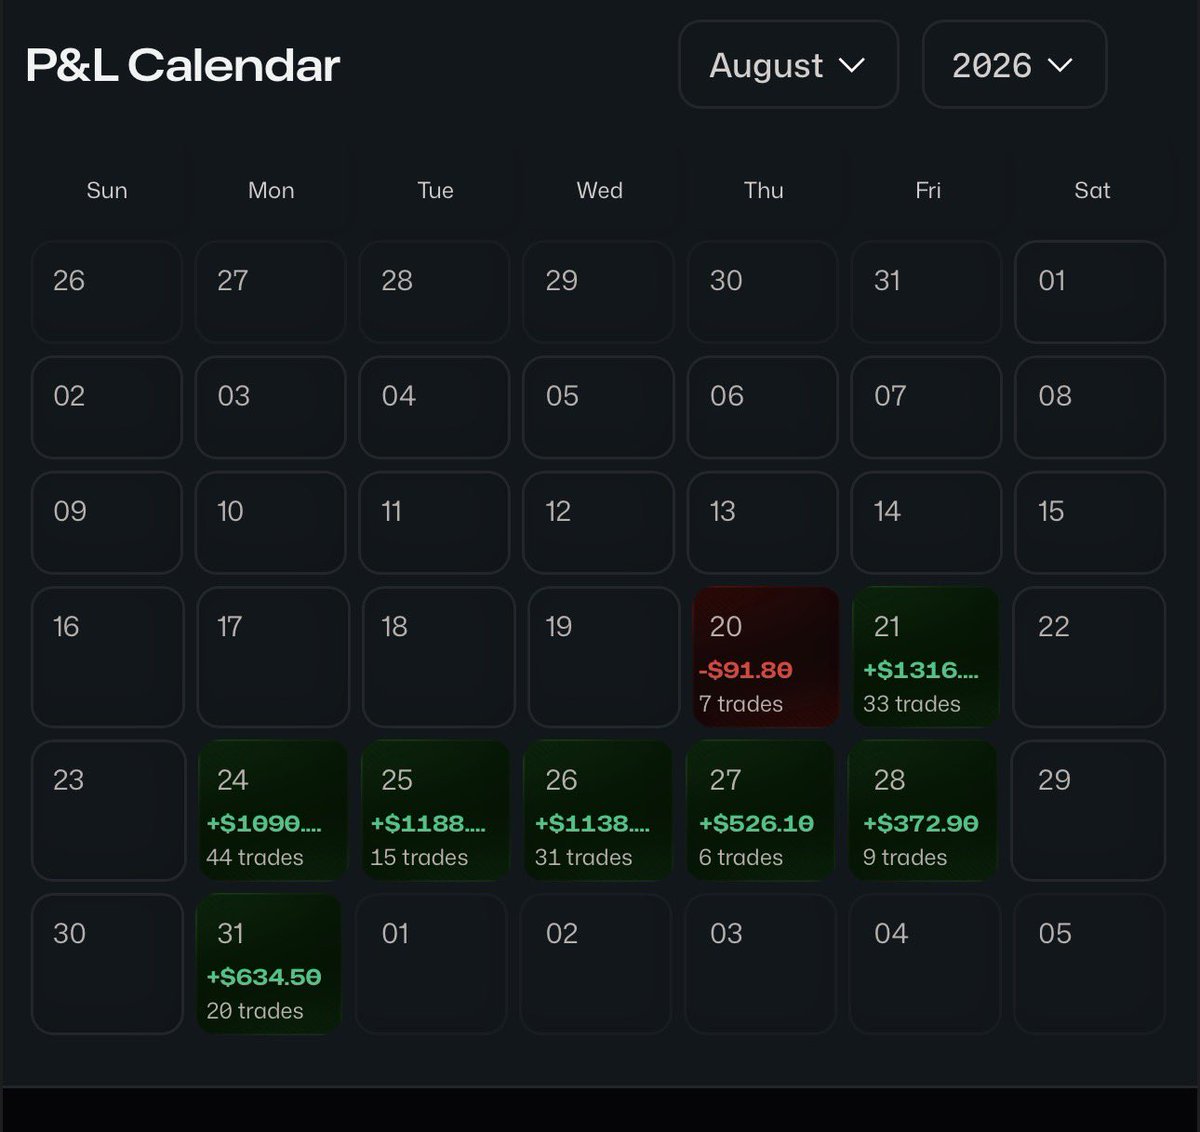Select the August 07 day cell
Screen dimensions: 1200x1132
(927, 407)
